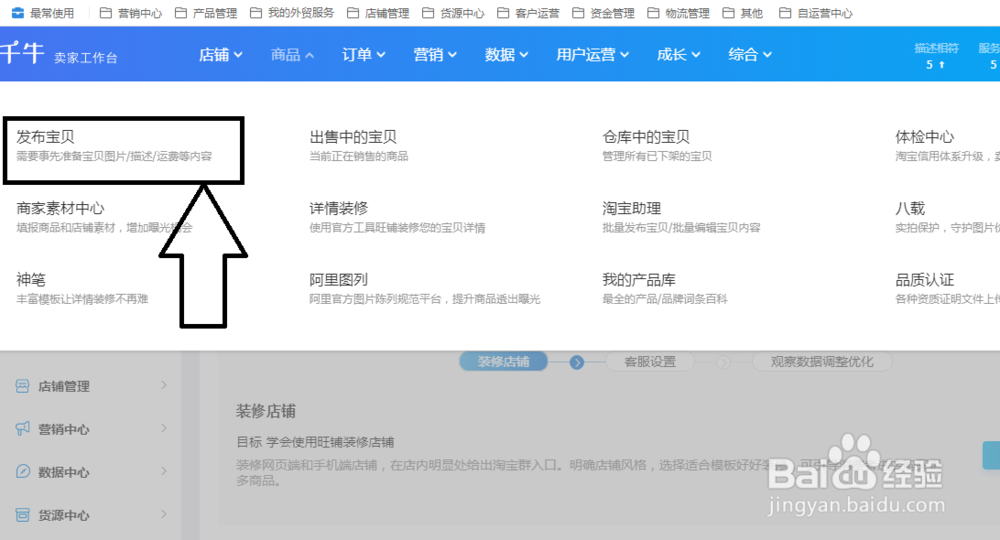Expand the 店铺 top menu
Viewport: 1000px width, 540px height.
[220, 55]
